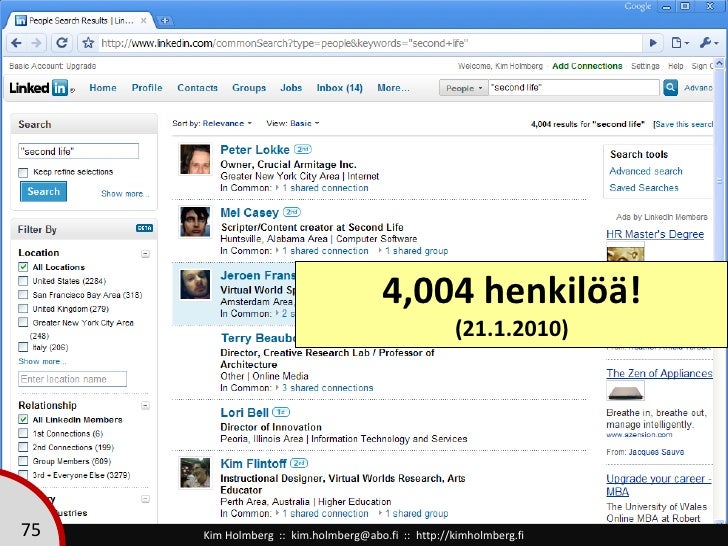Open the Groups menu item
Image resolution: width=728 pixels, height=546 pixels.
(x=249, y=88)
